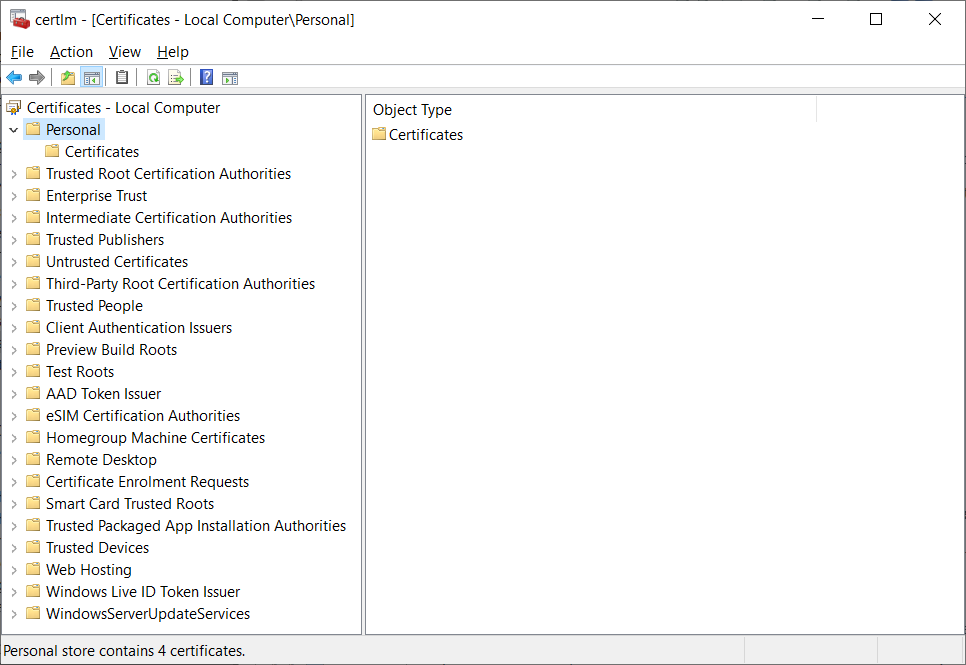This screenshot has width=966, height=665.
Task: Select the Web Hosting store
Action: click(x=88, y=570)
